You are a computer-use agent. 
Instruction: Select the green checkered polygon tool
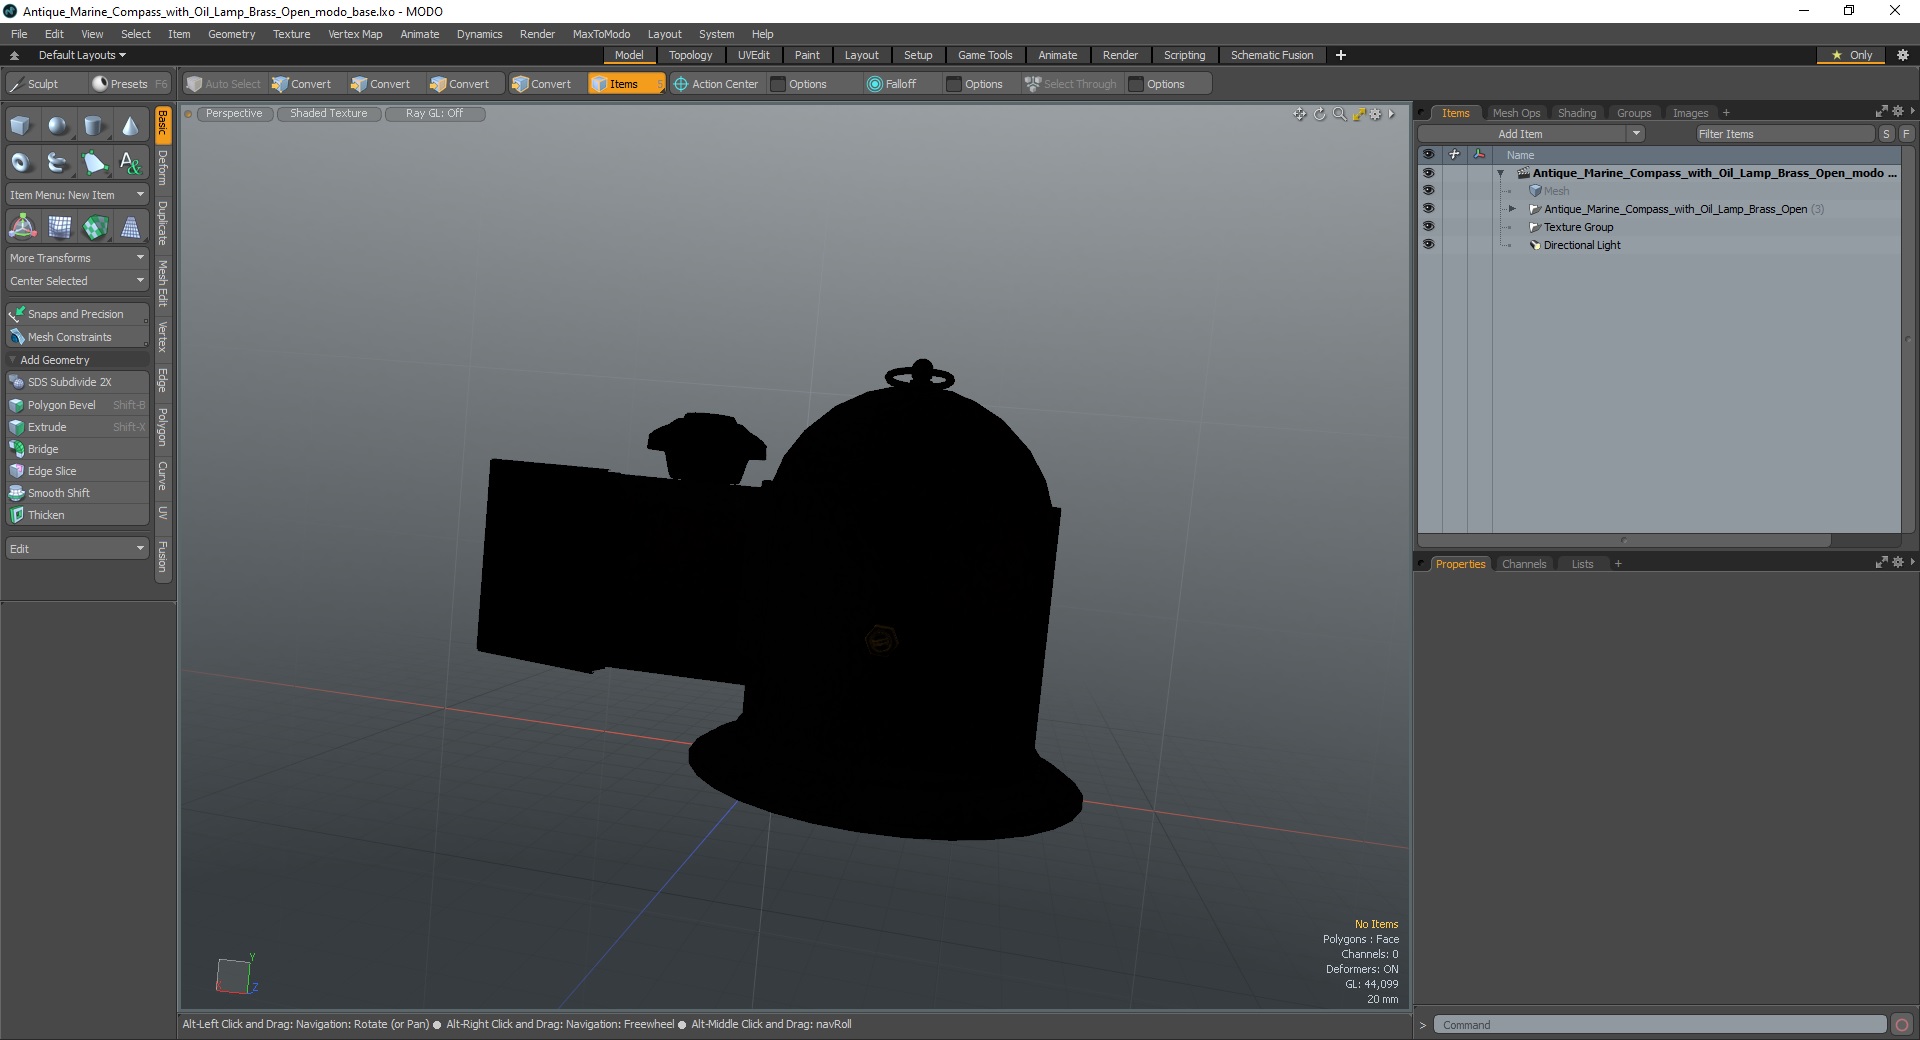pos(95,227)
